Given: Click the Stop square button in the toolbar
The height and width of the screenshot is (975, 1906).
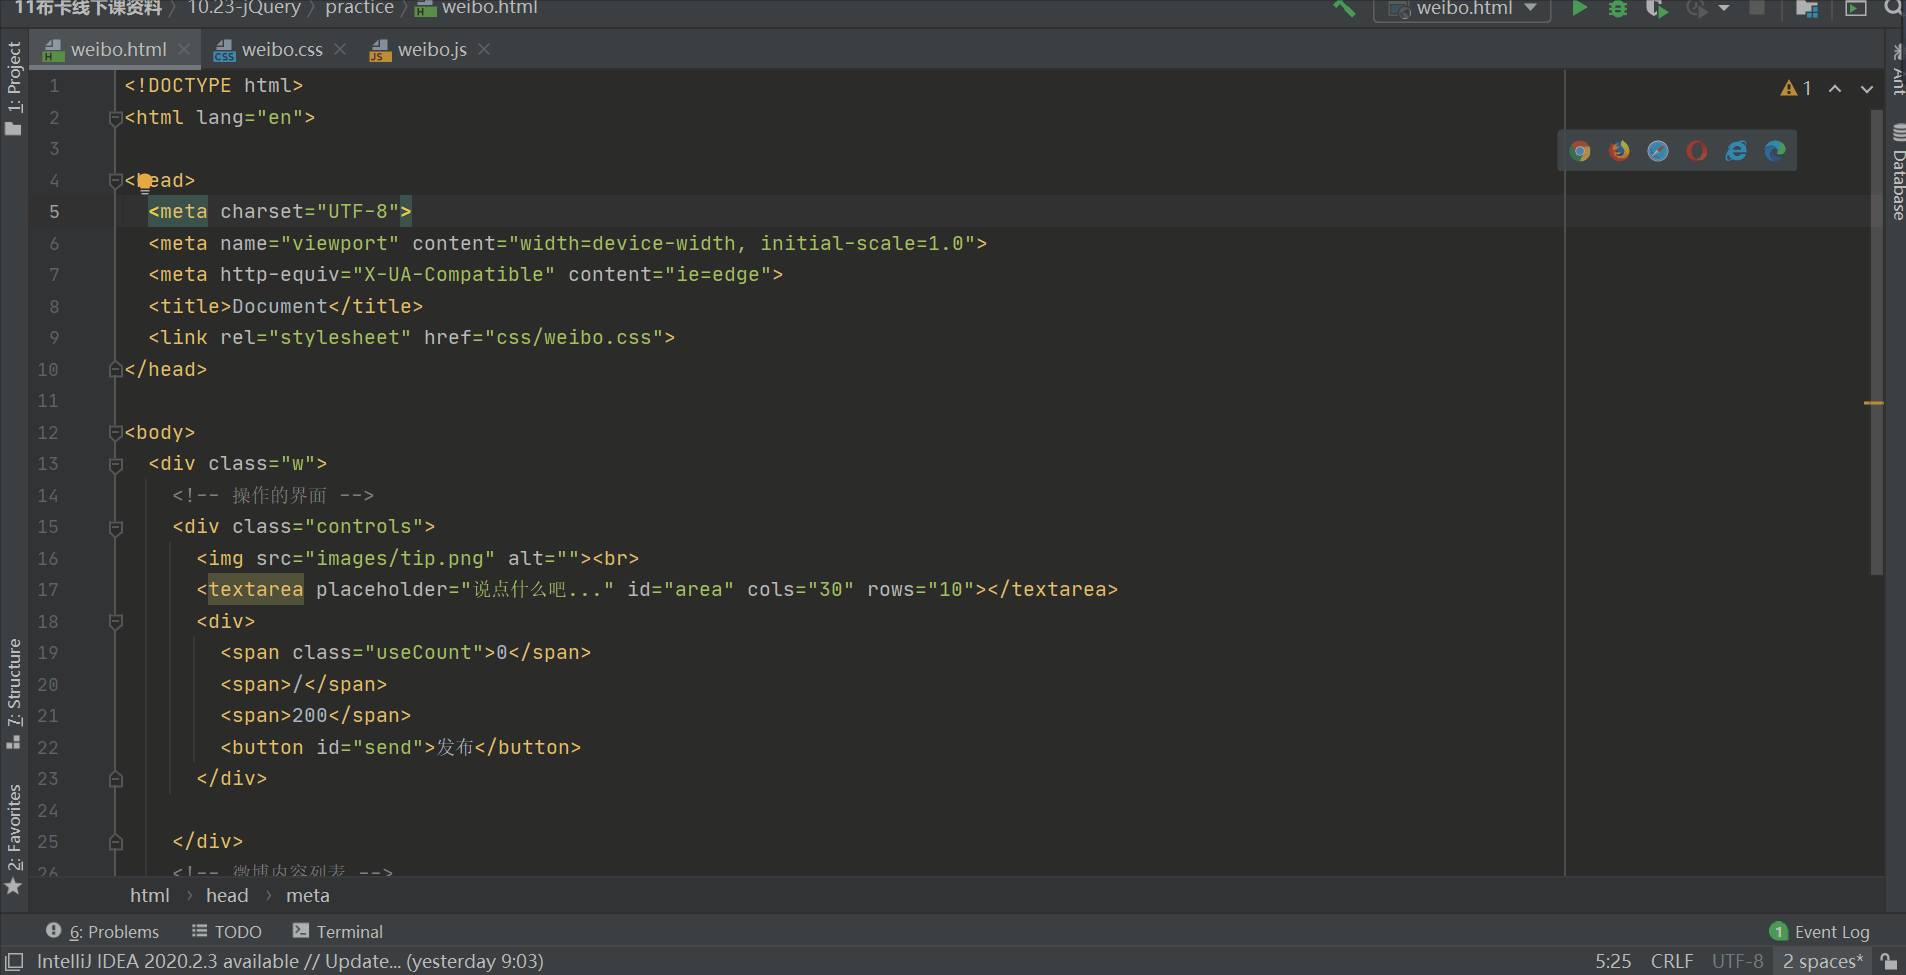Looking at the screenshot, I should coord(1757,8).
